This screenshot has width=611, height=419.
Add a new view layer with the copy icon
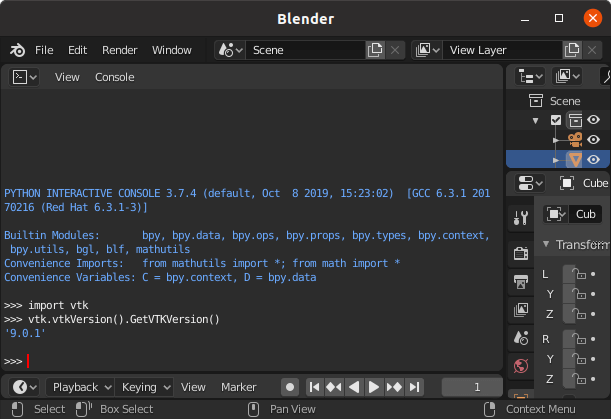tap(572, 50)
